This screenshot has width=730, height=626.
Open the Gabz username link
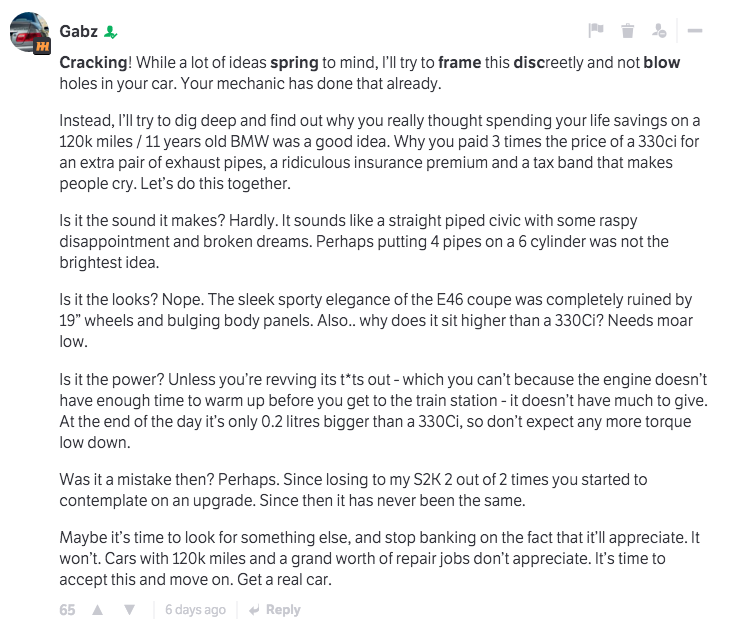(79, 31)
